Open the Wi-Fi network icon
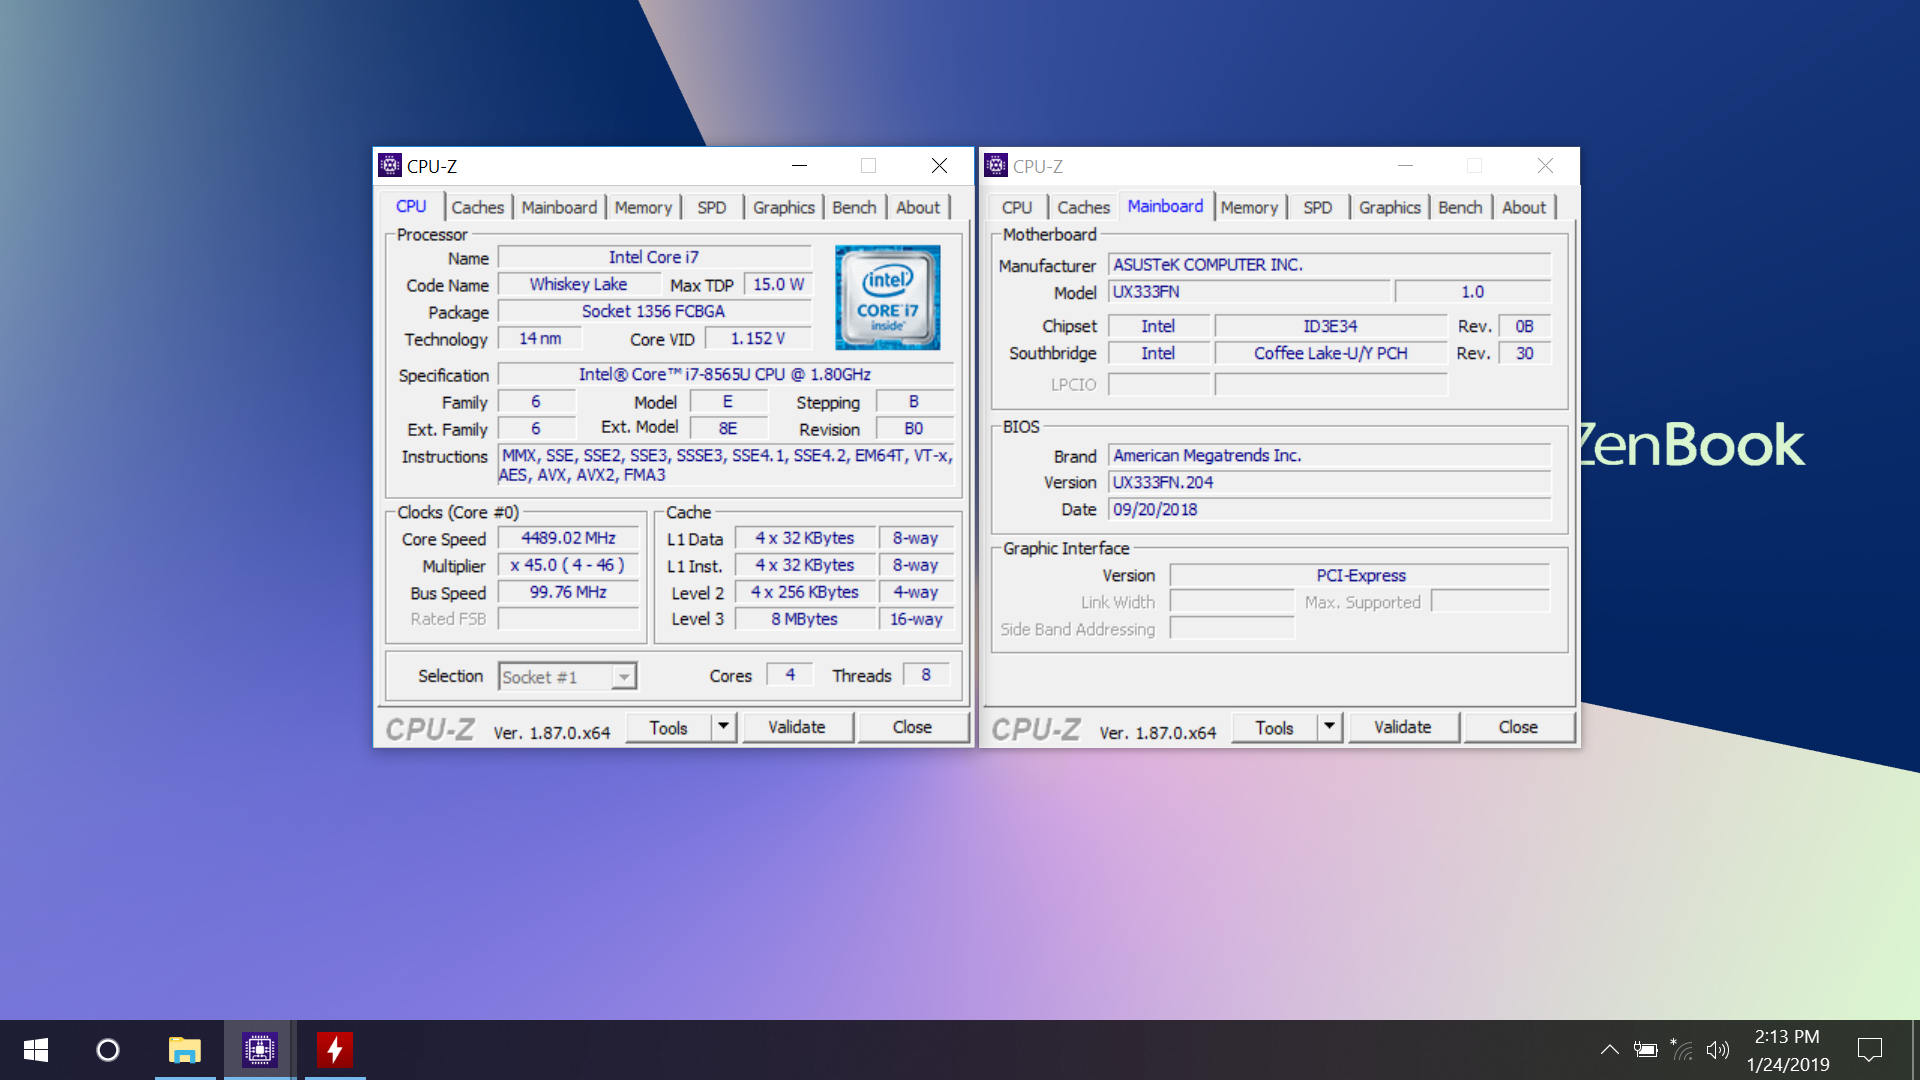1920x1080 pixels. [x=1682, y=1050]
